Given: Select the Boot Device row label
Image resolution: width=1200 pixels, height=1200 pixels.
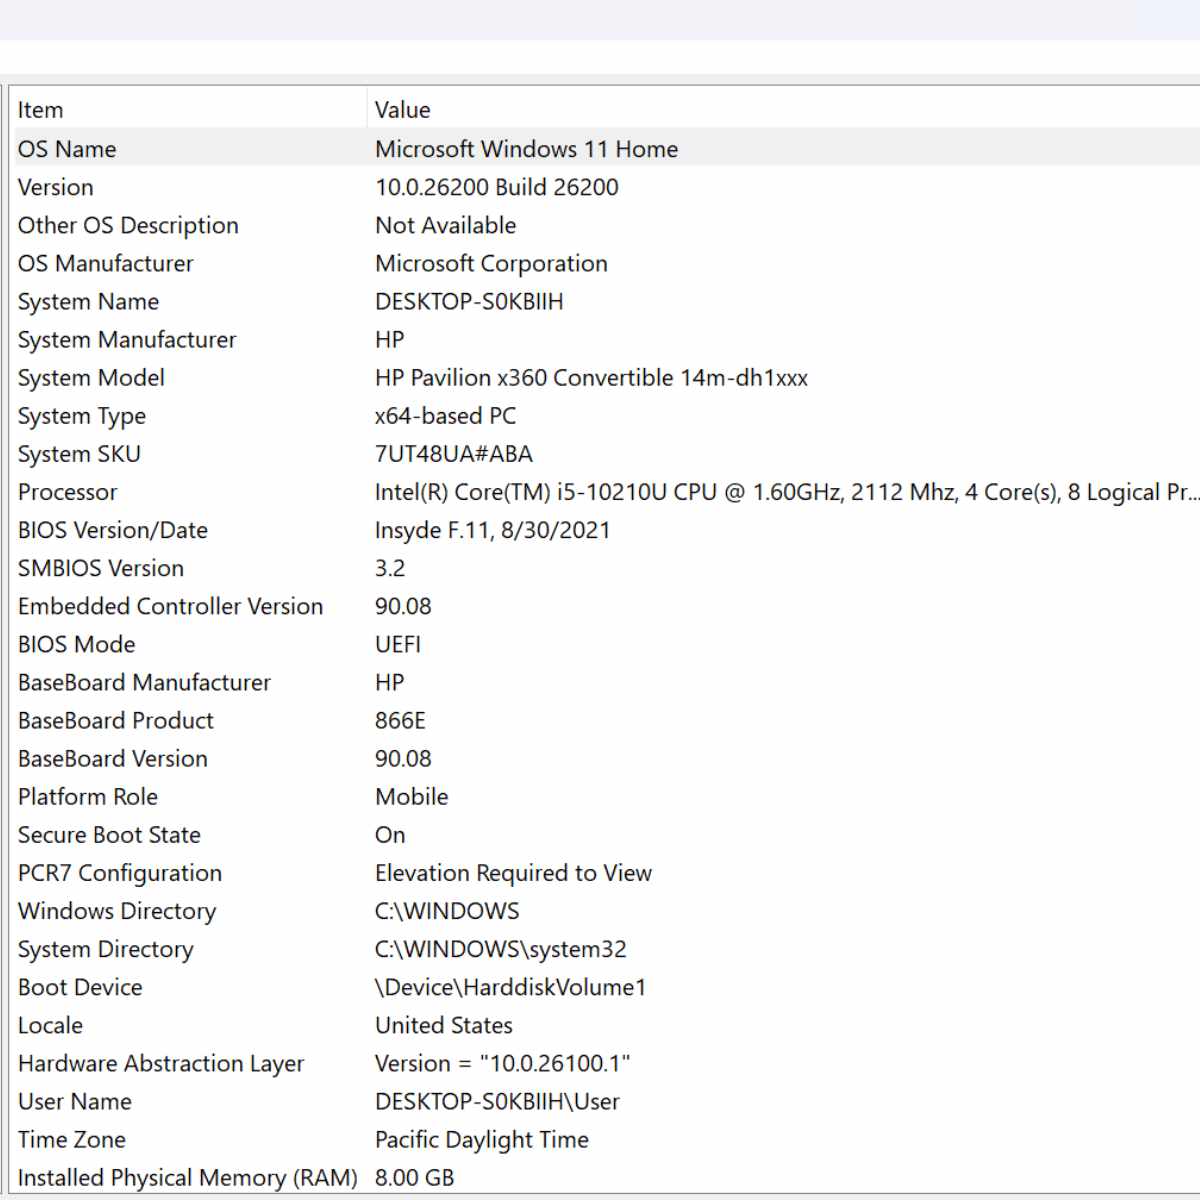Looking at the screenshot, I should 80,987.
